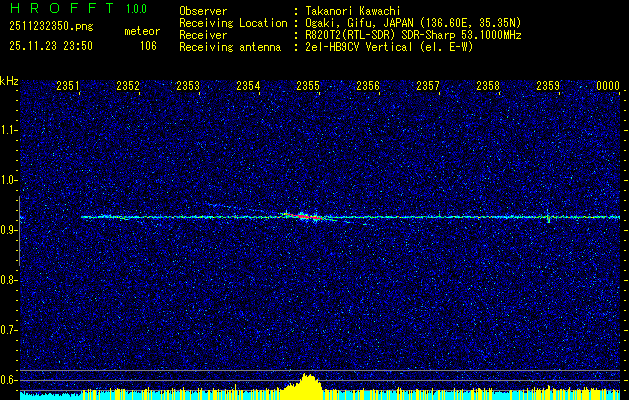Click version number 1.0.0
629x400 pixels.
[136, 9]
